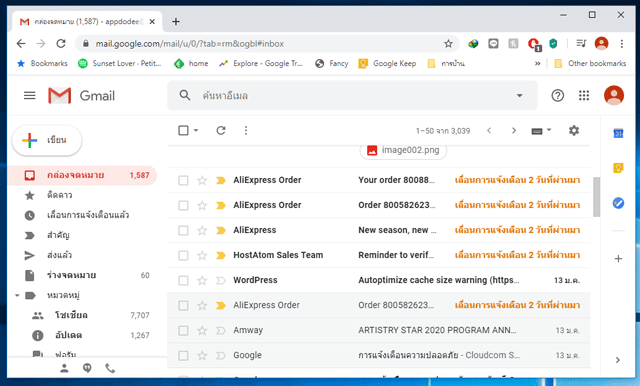Open the input tools keyboard dropdown

[x=541, y=131]
